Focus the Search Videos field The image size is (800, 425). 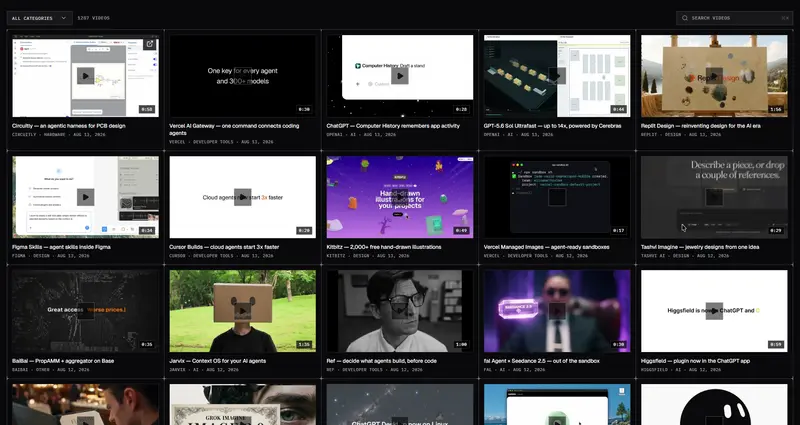(734, 18)
